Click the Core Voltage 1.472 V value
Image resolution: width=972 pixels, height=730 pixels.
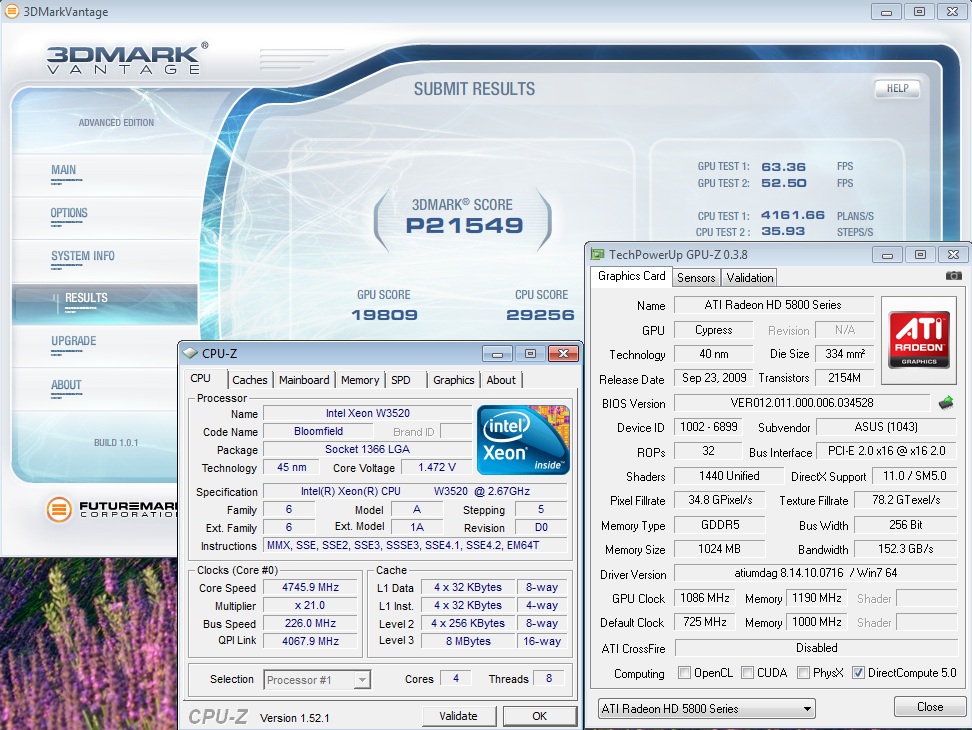pyautogui.click(x=436, y=467)
